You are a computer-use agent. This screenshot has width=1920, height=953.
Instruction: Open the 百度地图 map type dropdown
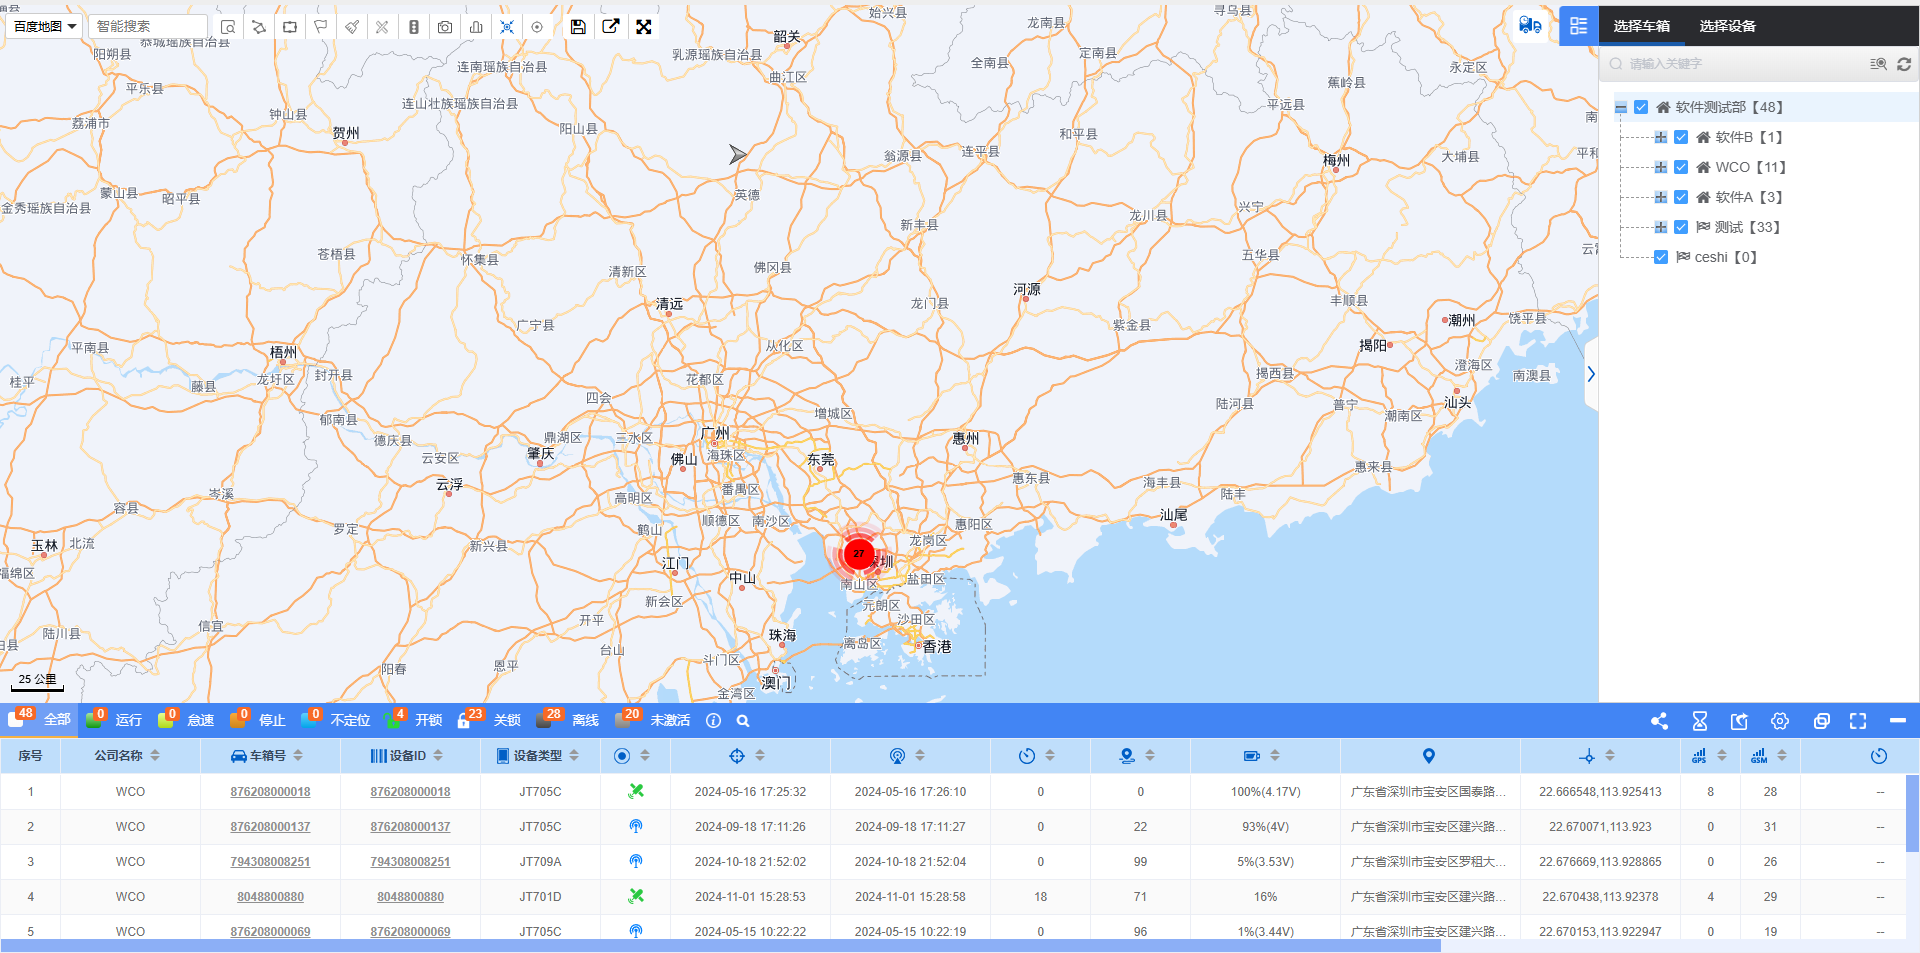pos(44,27)
